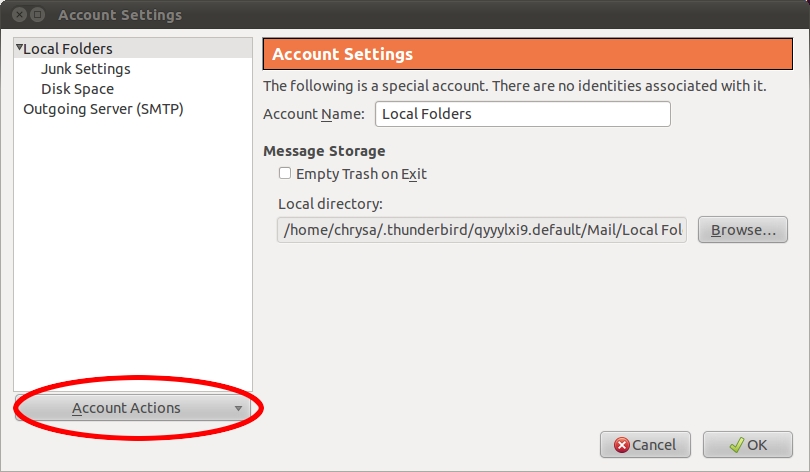Click inside the Account Name field

coord(523,114)
